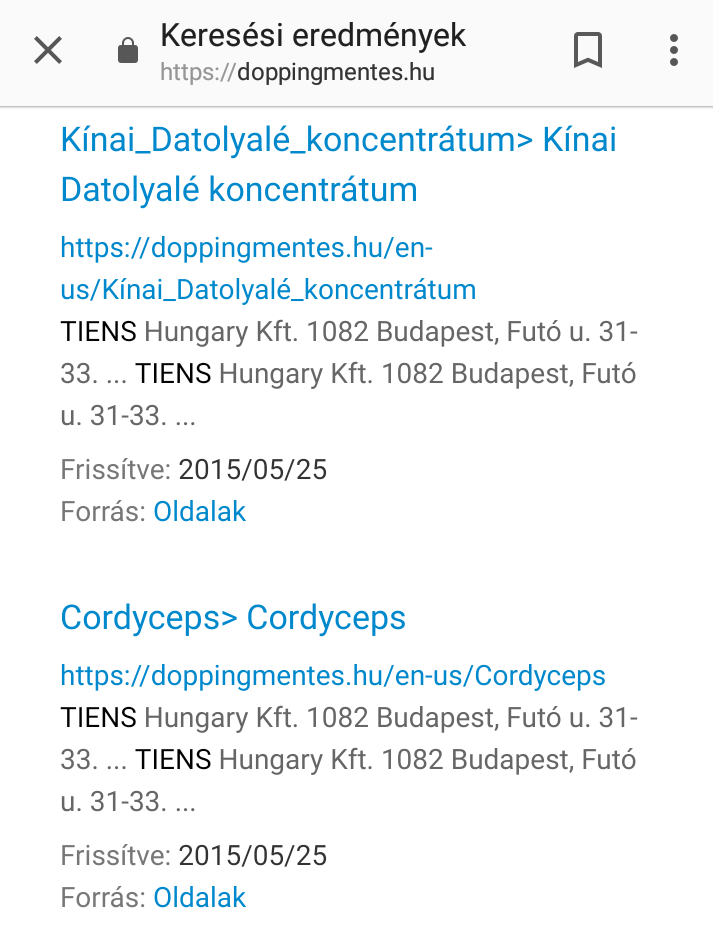Tap first bold TIENS word in Cordyceps snippet
Screen dimensions: 713x948
pos(99,718)
